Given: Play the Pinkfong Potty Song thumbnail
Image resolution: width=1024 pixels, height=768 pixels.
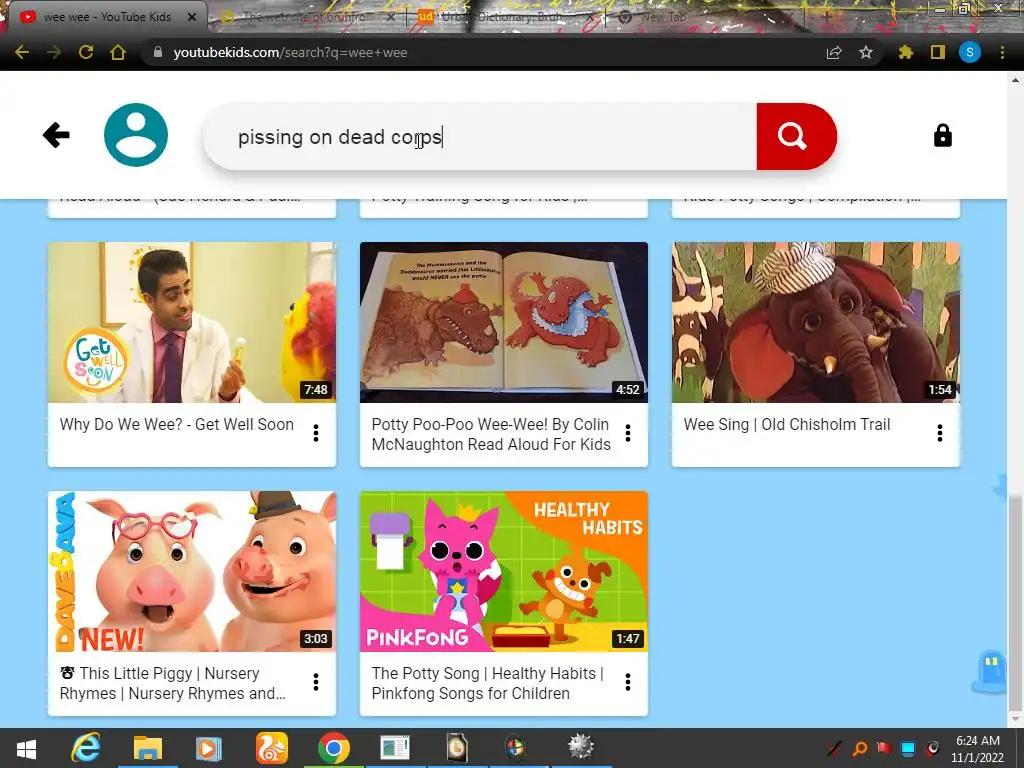Looking at the screenshot, I should point(504,571).
